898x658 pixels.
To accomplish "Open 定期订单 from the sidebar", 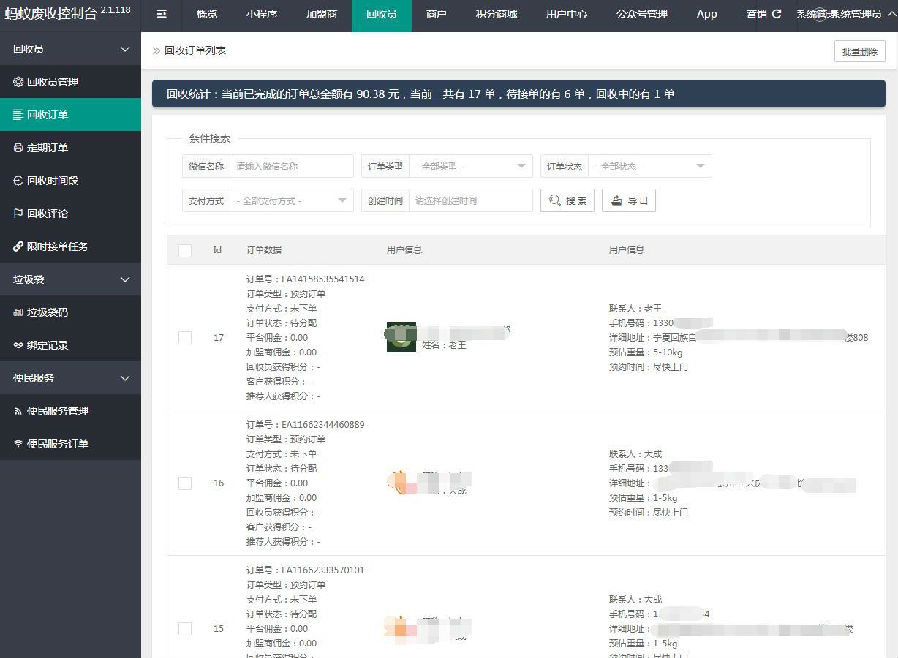I will (x=70, y=148).
